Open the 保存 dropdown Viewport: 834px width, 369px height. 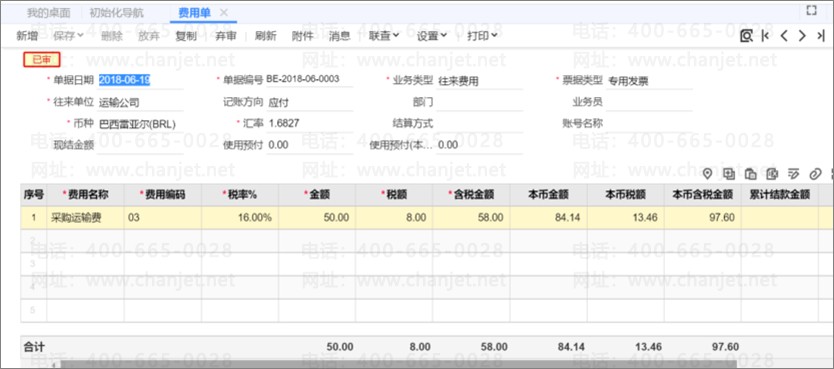tap(69, 36)
